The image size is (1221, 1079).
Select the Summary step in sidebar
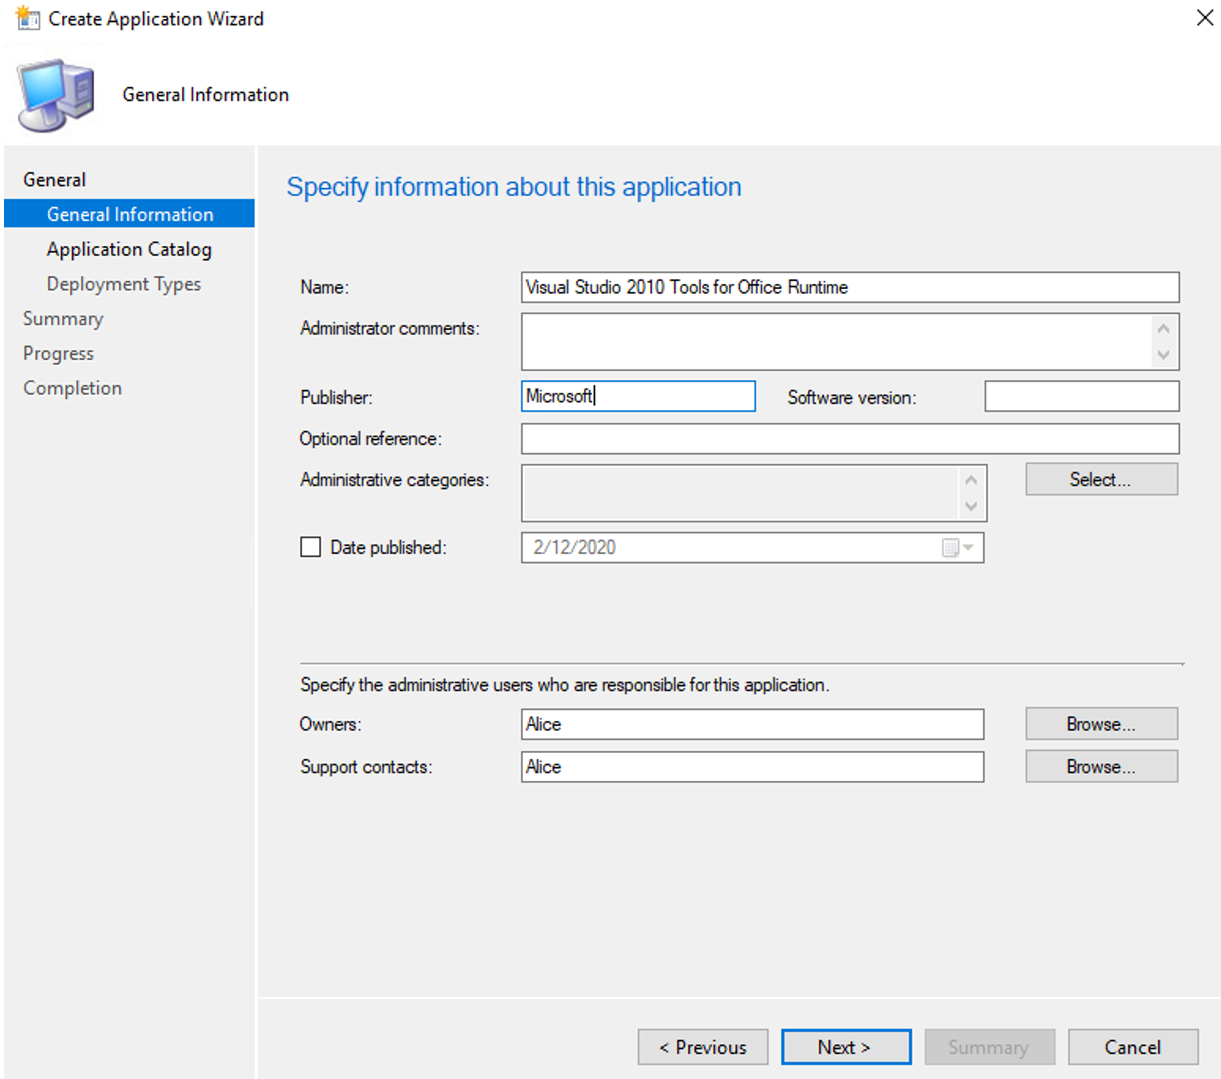tap(63, 318)
